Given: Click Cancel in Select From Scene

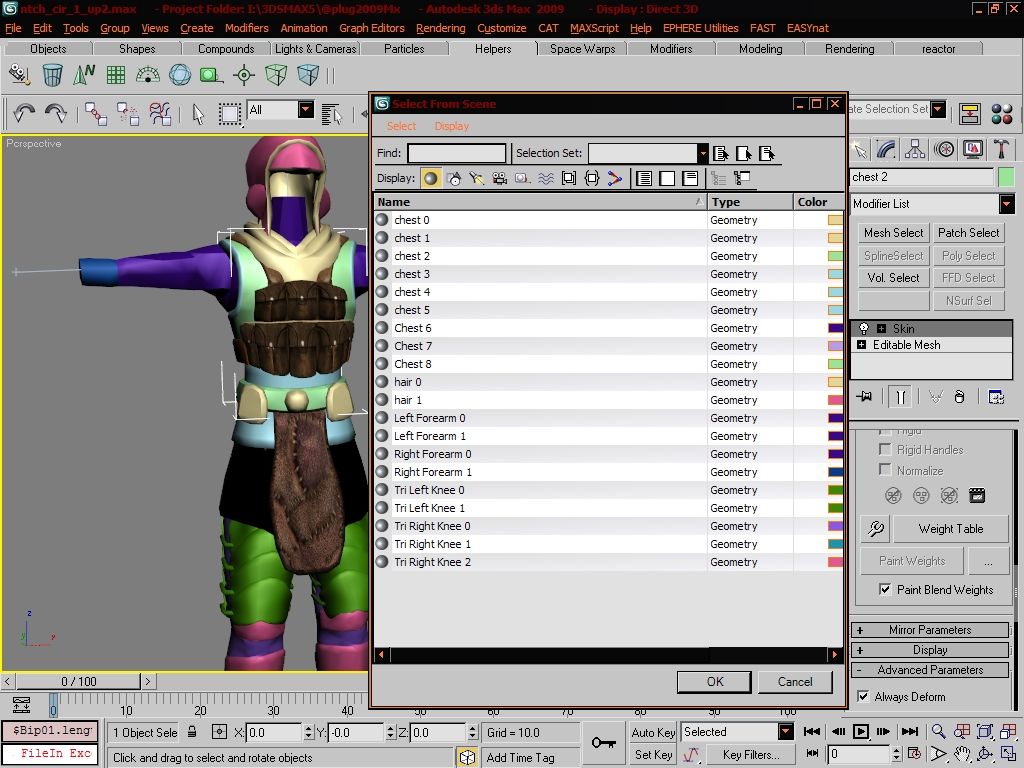Looking at the screenshot, I should [795, 681].
